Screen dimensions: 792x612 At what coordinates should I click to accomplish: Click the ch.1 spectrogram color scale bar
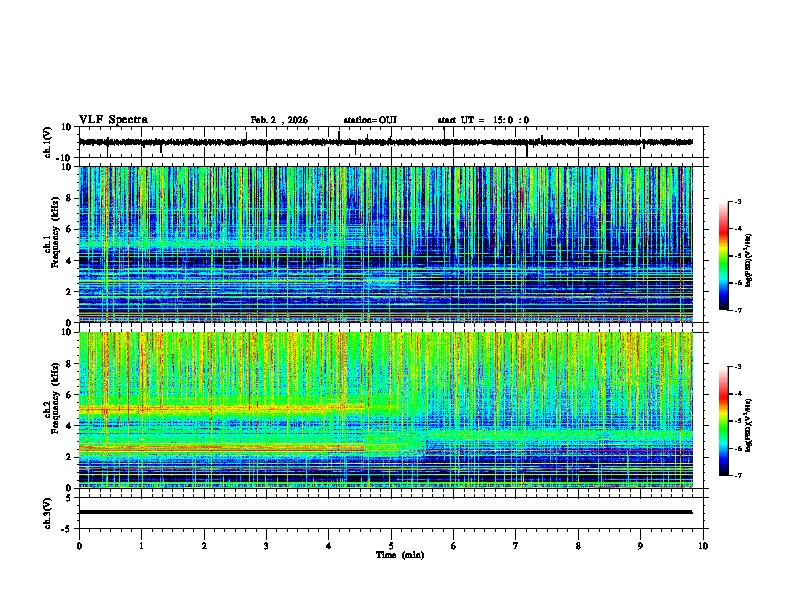click(x=724, y=256)
